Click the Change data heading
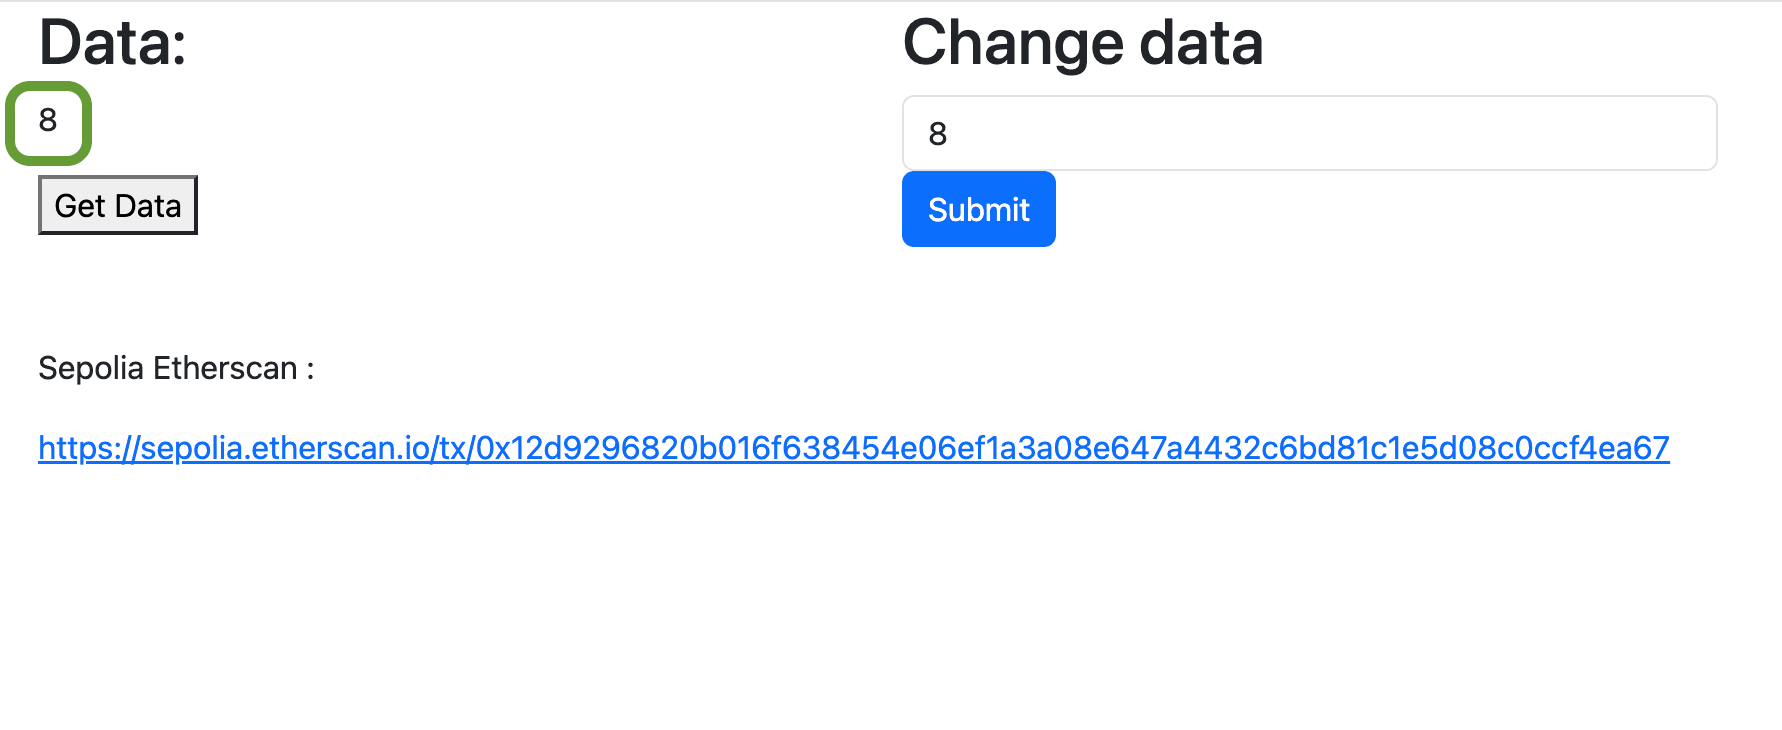 coord(1082,42)
